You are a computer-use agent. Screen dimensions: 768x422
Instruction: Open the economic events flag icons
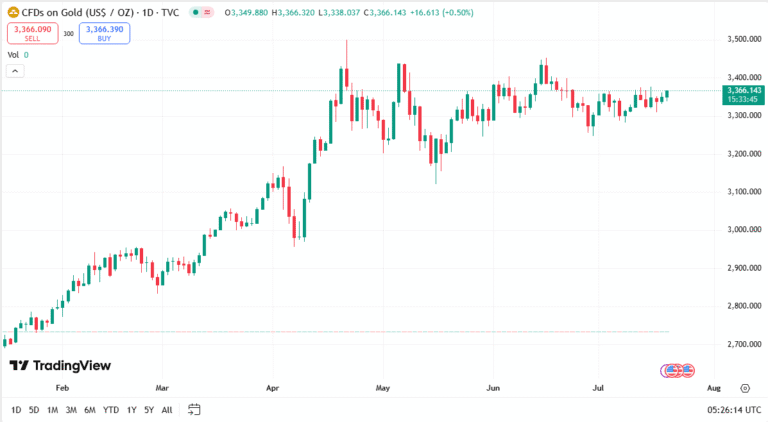pyautogui.click(x=678, y=371)
